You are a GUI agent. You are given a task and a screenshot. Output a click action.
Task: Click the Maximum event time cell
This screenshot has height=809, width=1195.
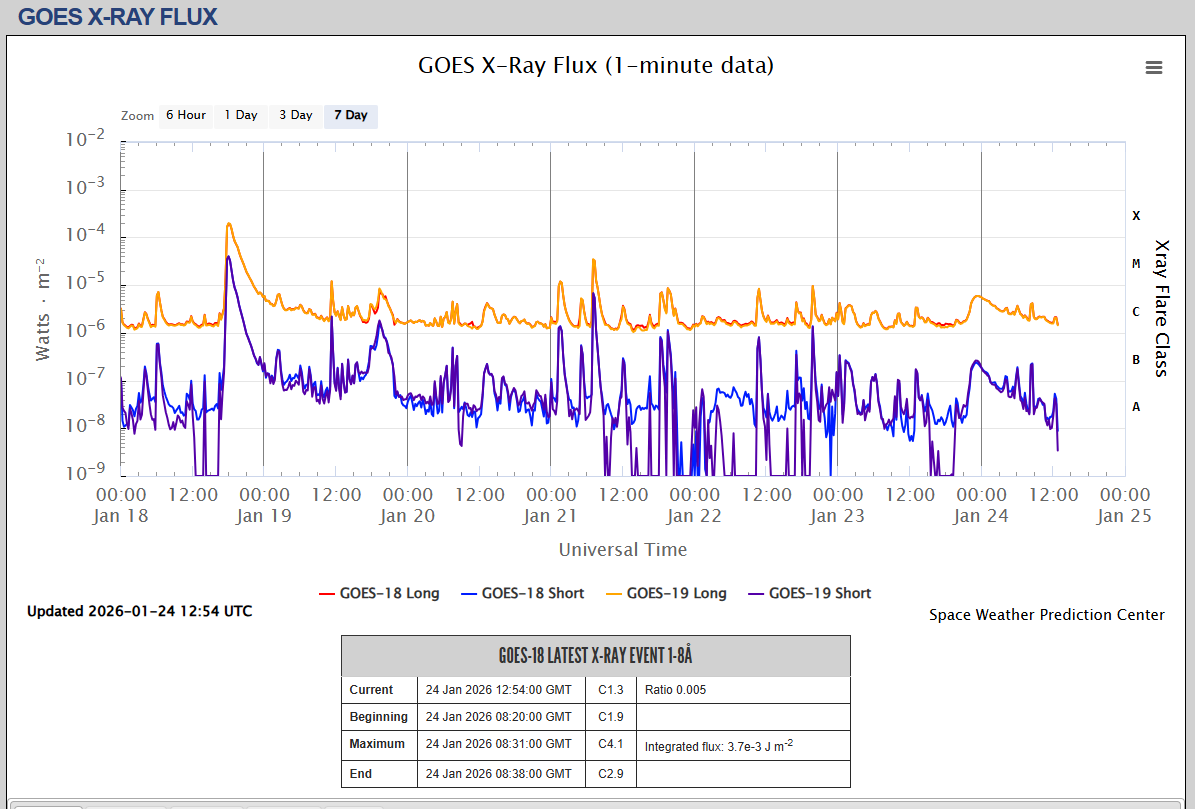[499, 744]
